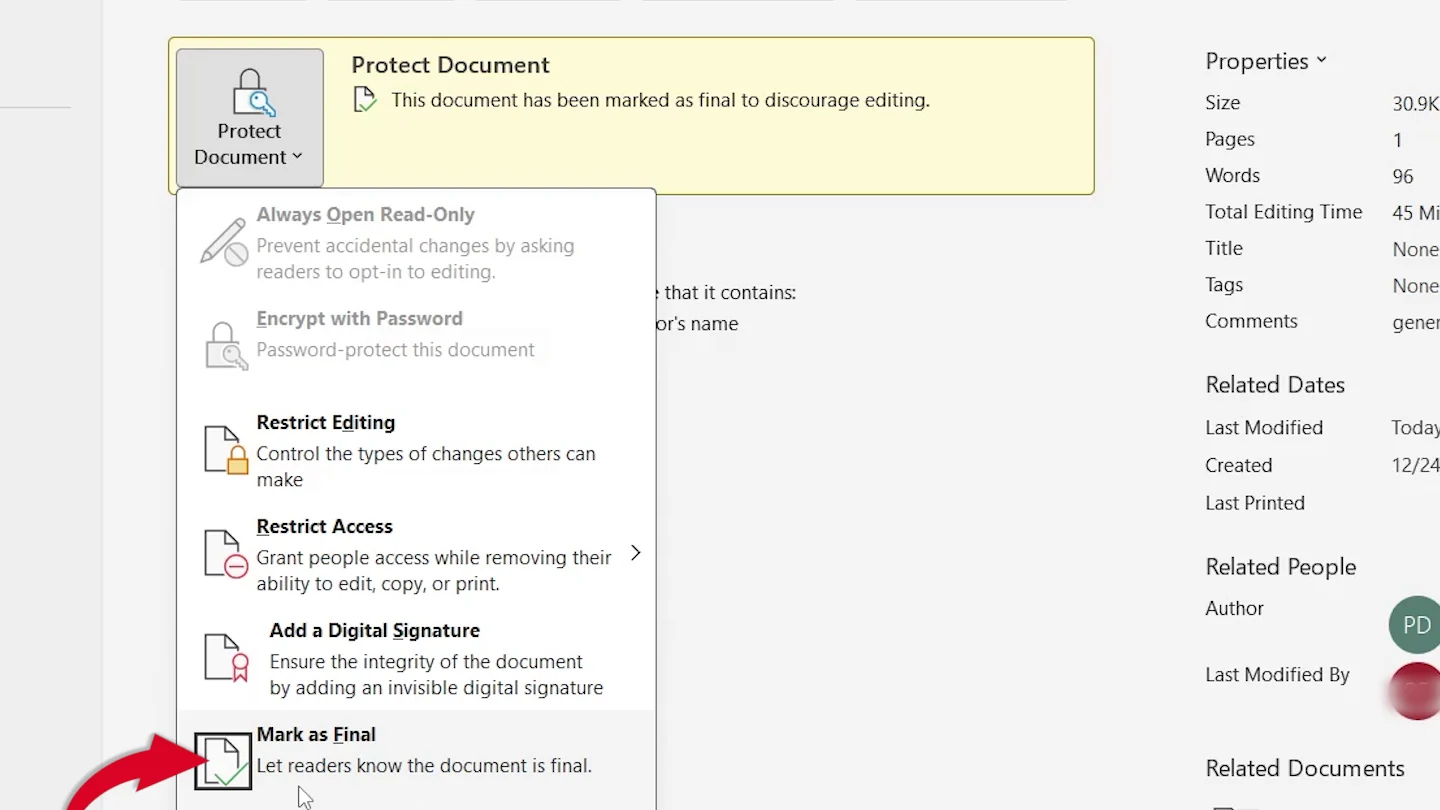Viewport: 1440px width, 810px height.
Task: Click the Size property label
Action: pyautogui.click(x=1222, y=103)
